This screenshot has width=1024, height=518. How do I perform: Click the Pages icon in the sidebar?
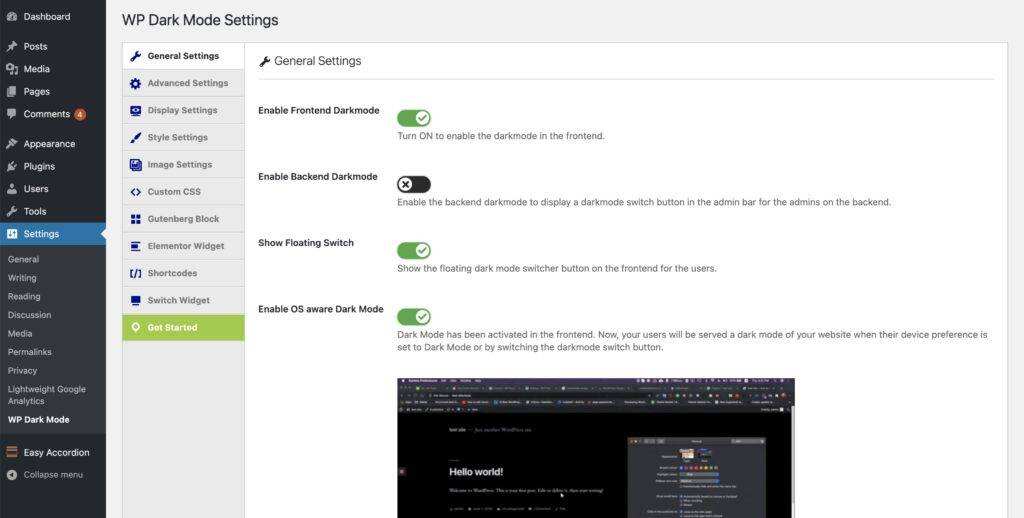(11, 91)
